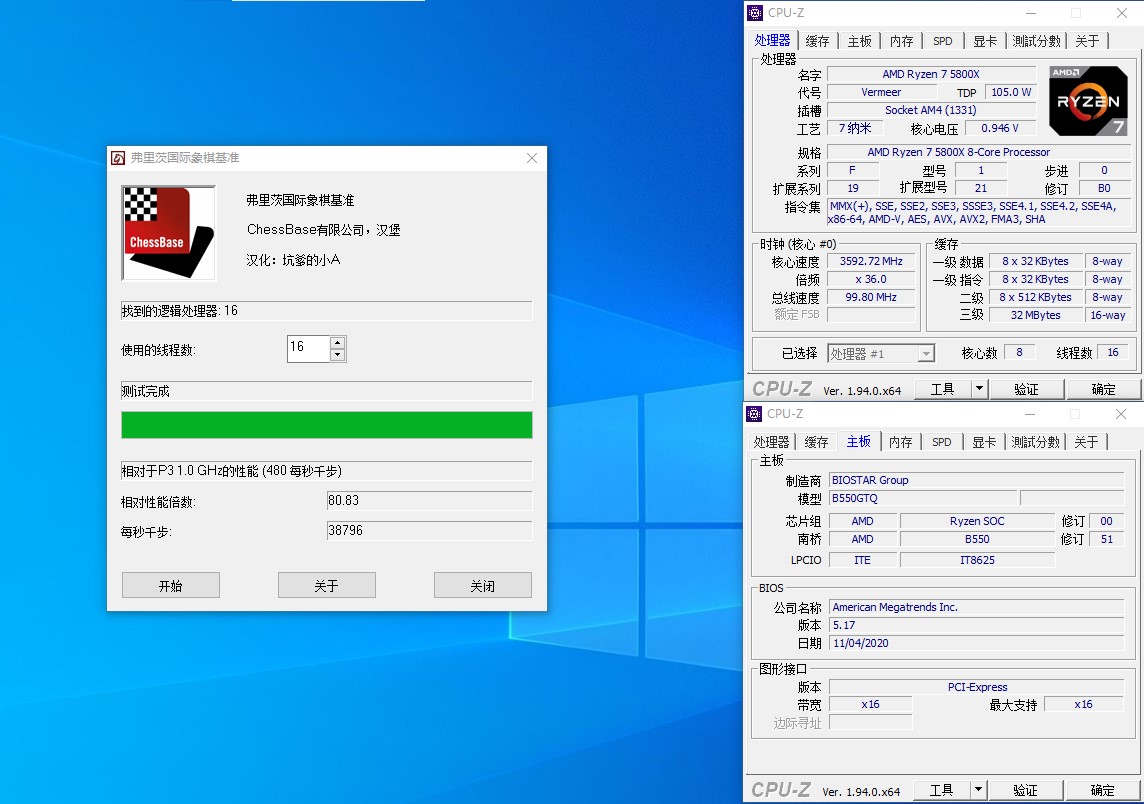Viewport: 1144px width, 804px height.
Task: Close the lower CPU-Z window
Action: point(1121,414)
